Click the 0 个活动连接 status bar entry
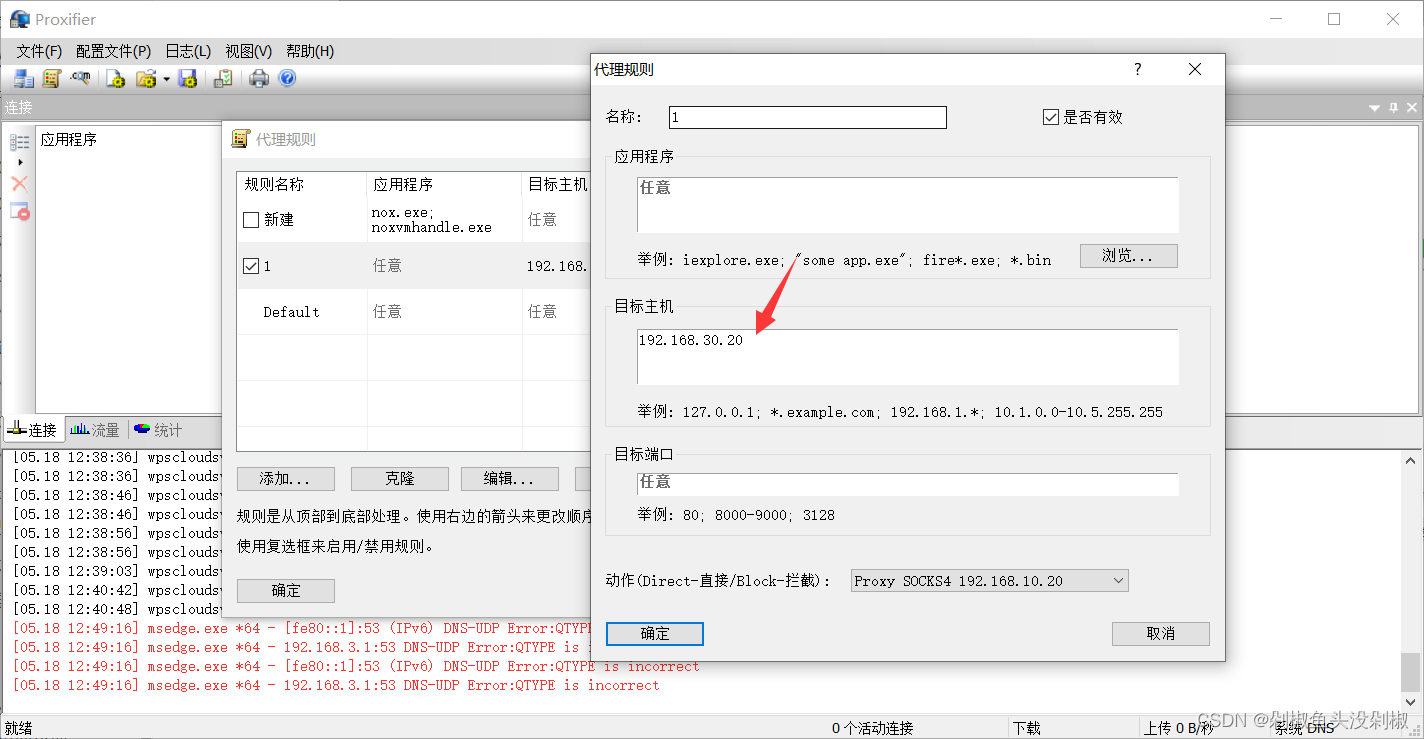The image size is (1424, 739). pos(872,728)
